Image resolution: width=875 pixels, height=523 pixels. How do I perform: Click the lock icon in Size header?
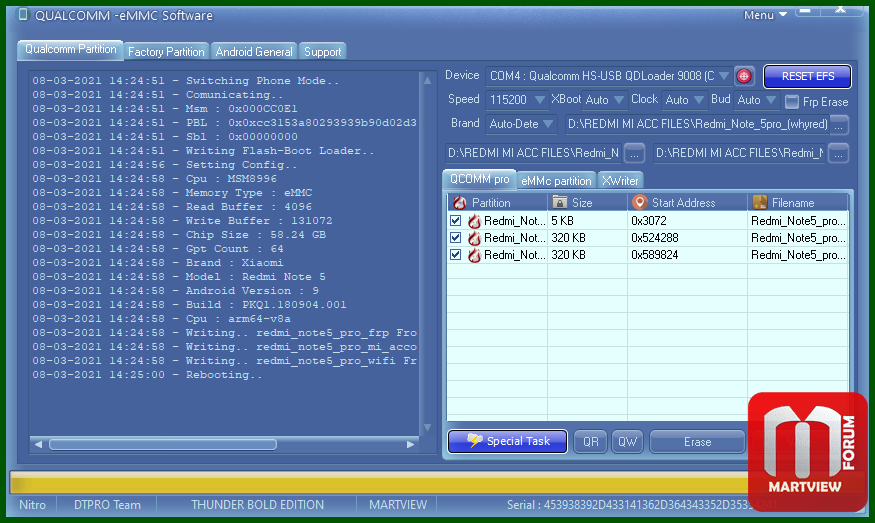point(560,202)
